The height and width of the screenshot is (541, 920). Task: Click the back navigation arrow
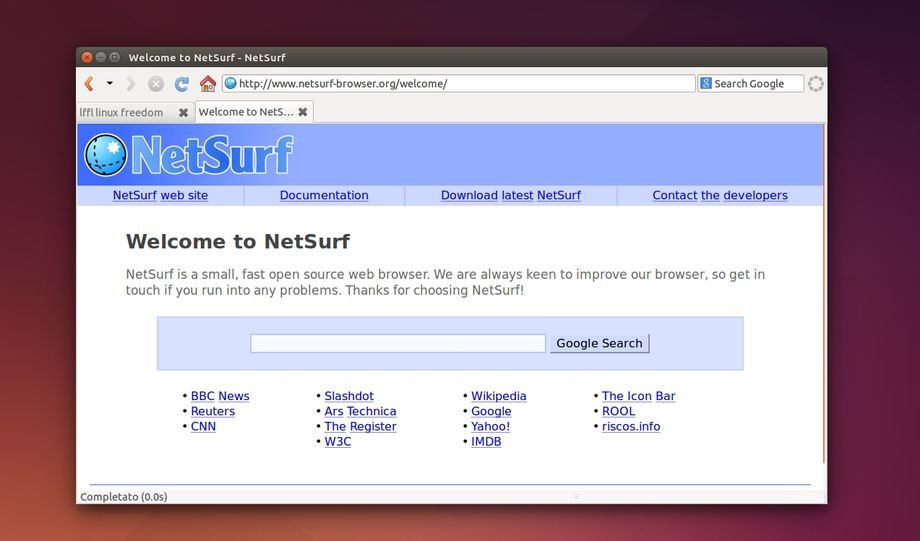pos(89,84)
